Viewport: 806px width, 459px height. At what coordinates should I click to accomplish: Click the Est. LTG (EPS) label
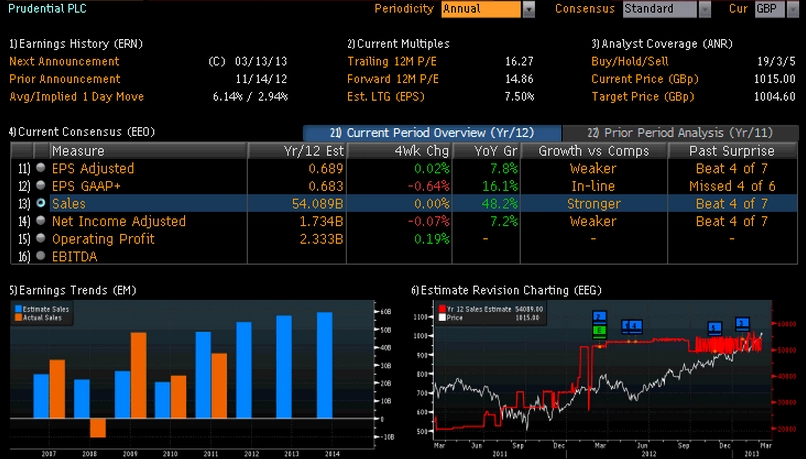coord(386,97)
